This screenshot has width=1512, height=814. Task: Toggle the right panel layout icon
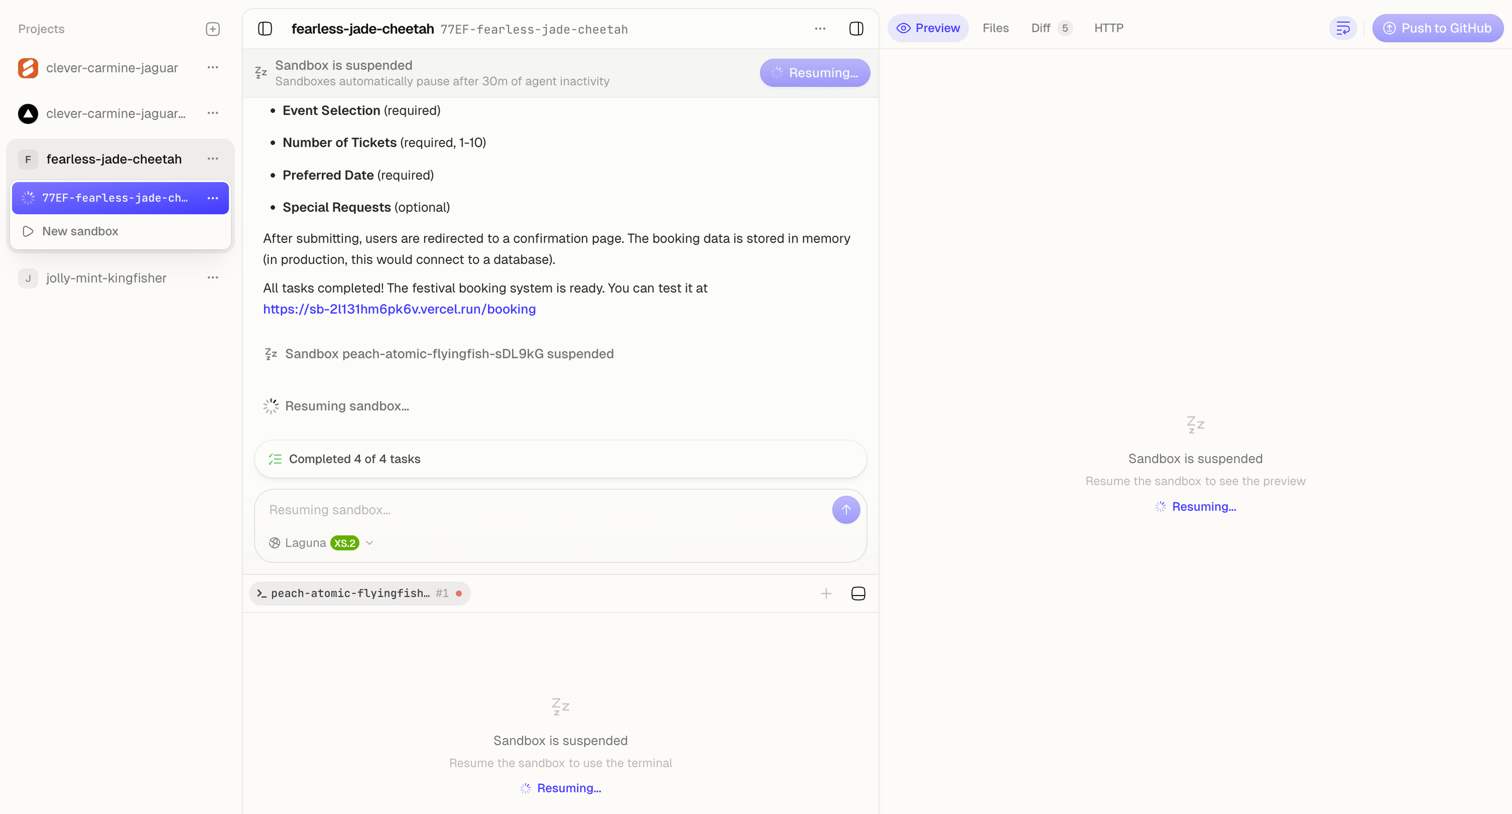856,29
